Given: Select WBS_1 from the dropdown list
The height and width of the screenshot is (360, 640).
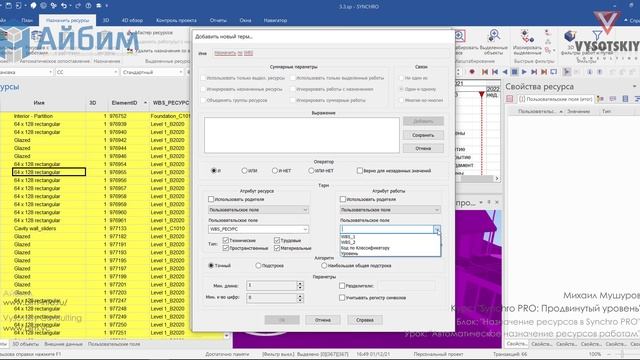Looking at the screenshot, I should (390, 237).
